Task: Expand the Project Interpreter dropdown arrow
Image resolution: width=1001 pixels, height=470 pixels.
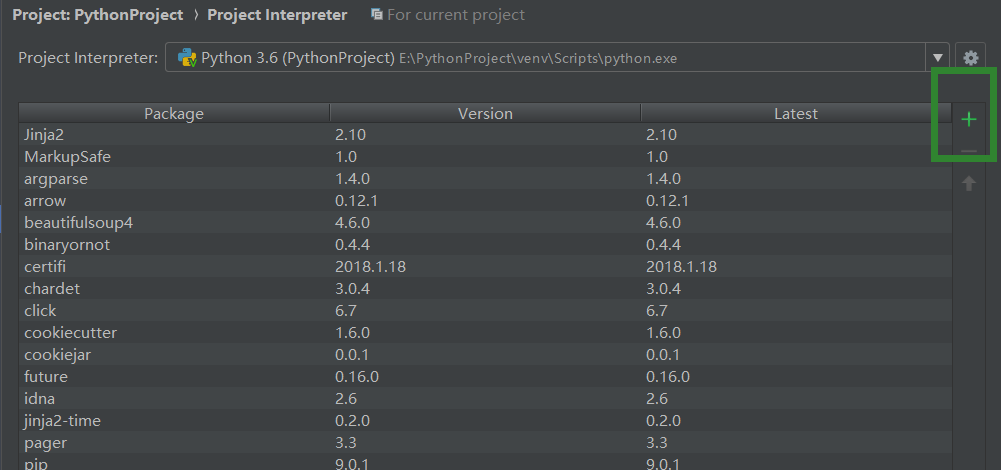Action: (938, 58)
